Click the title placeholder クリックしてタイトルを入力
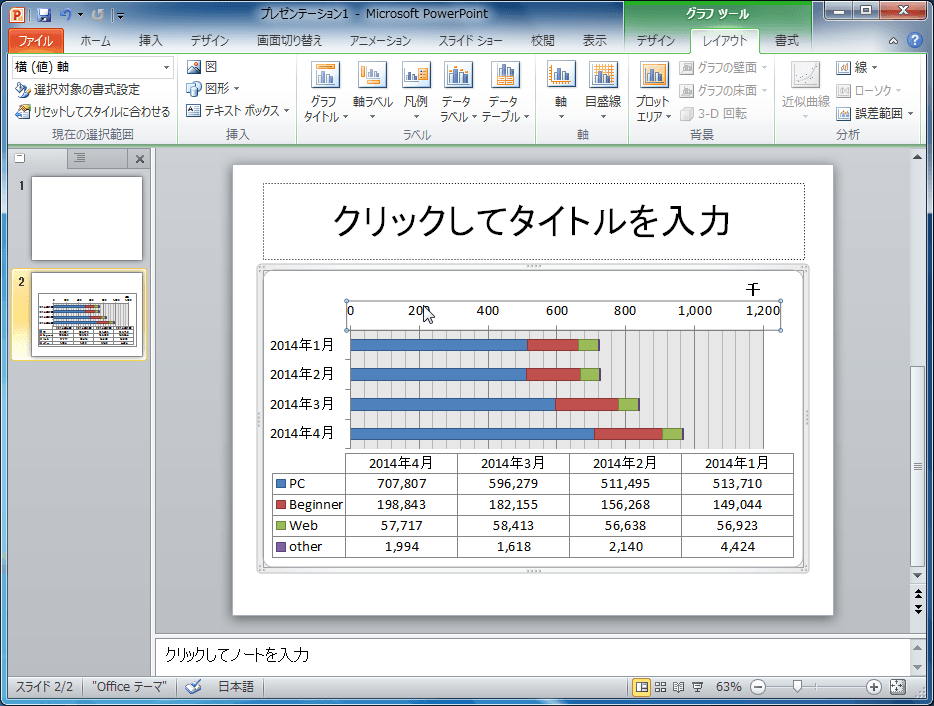 point(533,220)
